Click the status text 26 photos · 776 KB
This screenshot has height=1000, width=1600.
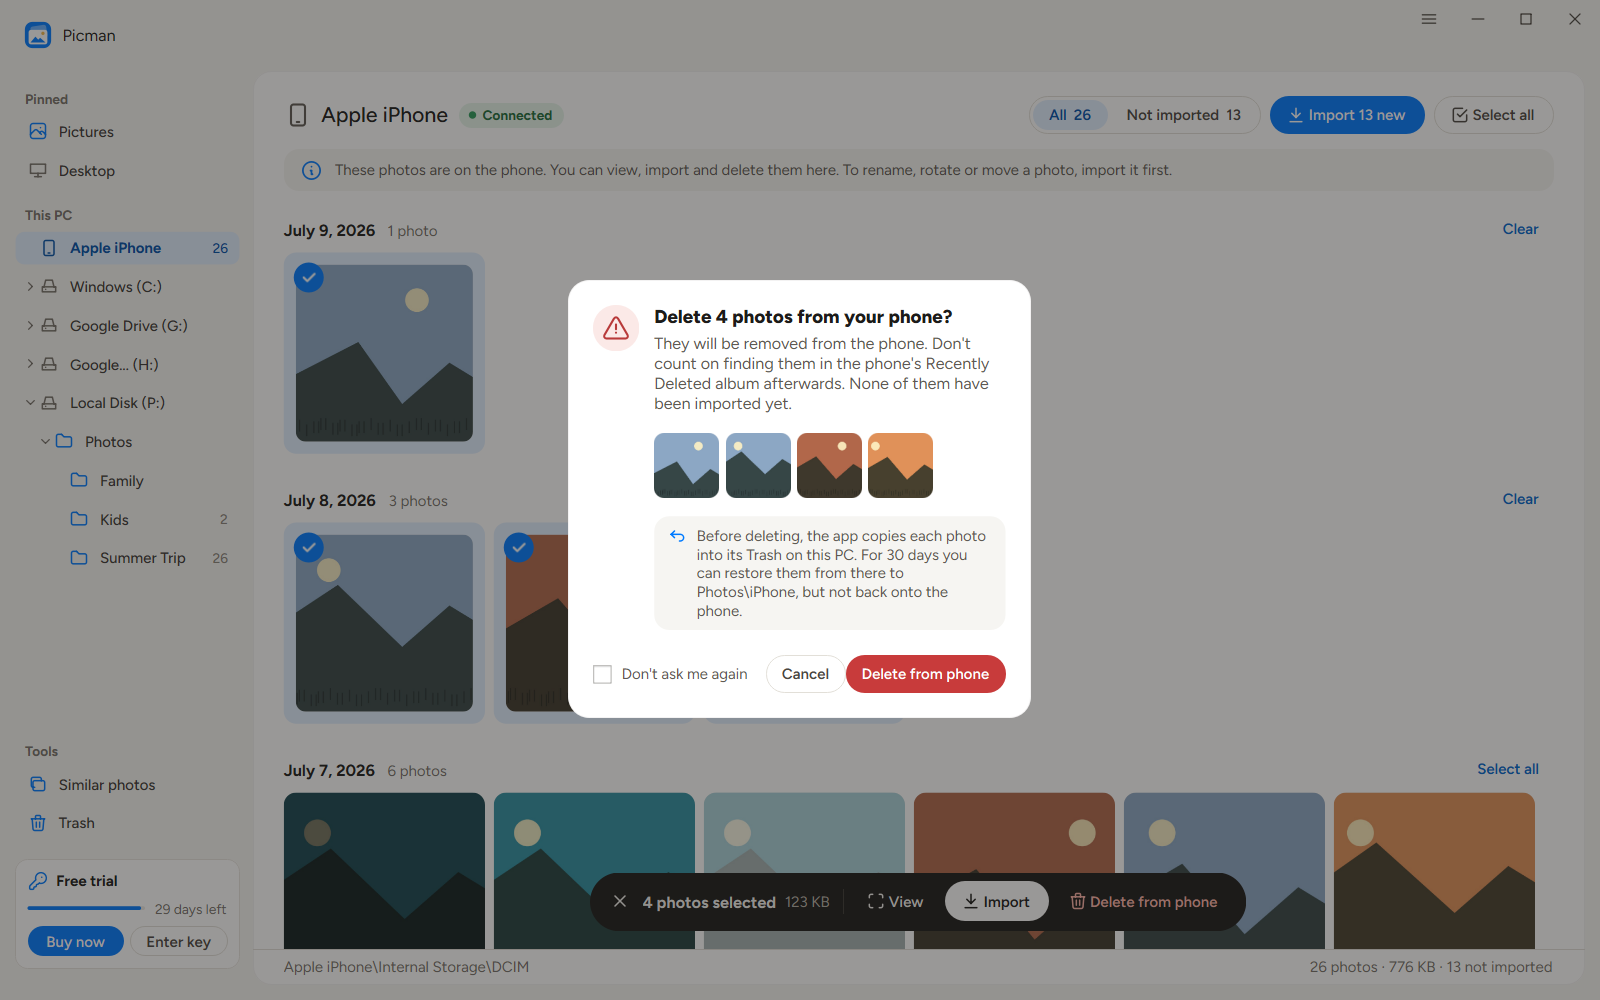tap(1373, 967)
